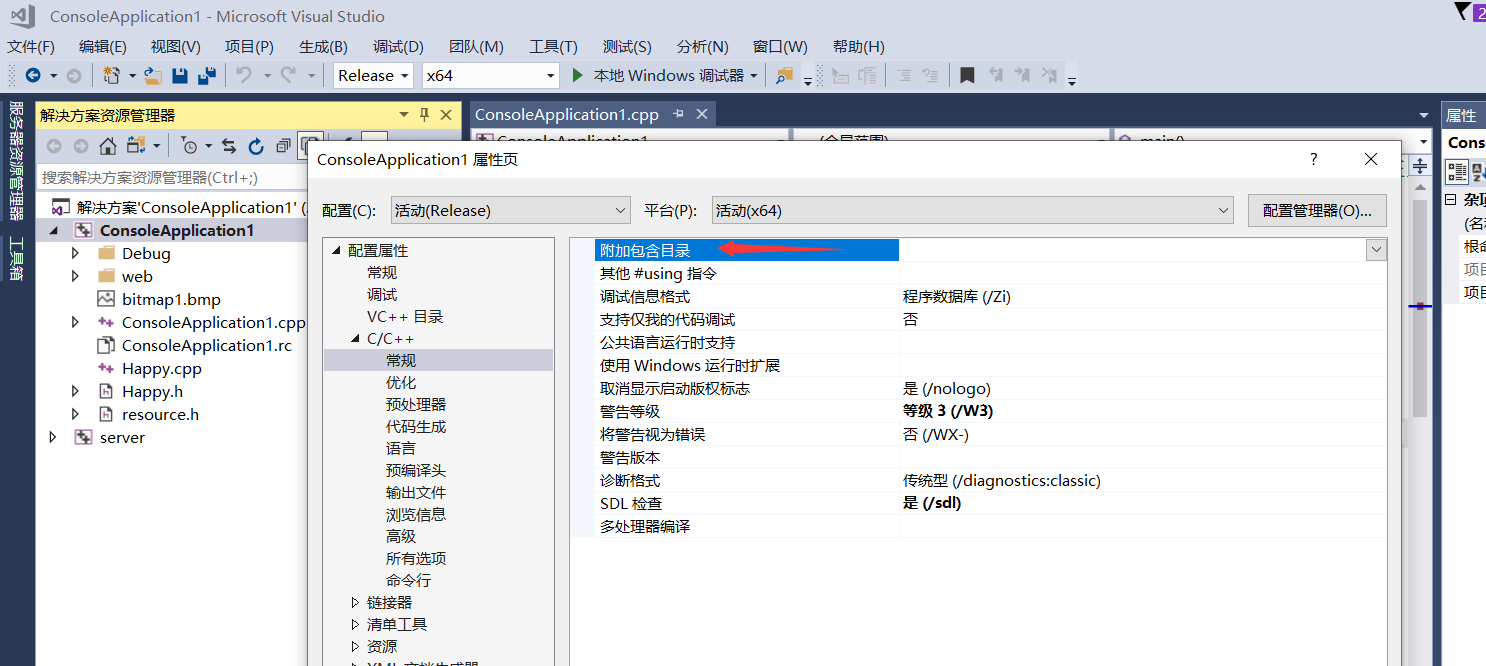Expand the web folder in Solution Explorer
The image size is (1486, 666).
point(75,277)
